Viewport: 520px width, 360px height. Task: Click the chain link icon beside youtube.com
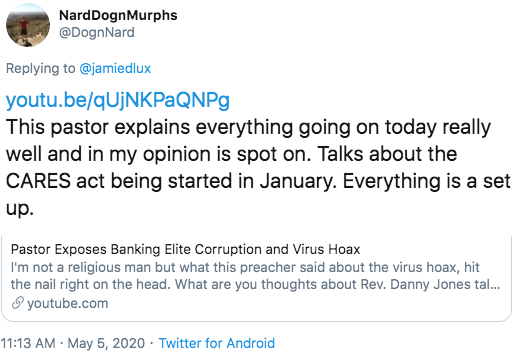(x=18, y=303)
